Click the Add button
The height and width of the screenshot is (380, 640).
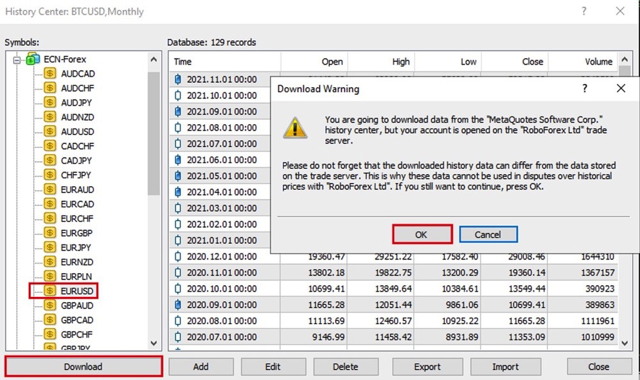[201, 367]
